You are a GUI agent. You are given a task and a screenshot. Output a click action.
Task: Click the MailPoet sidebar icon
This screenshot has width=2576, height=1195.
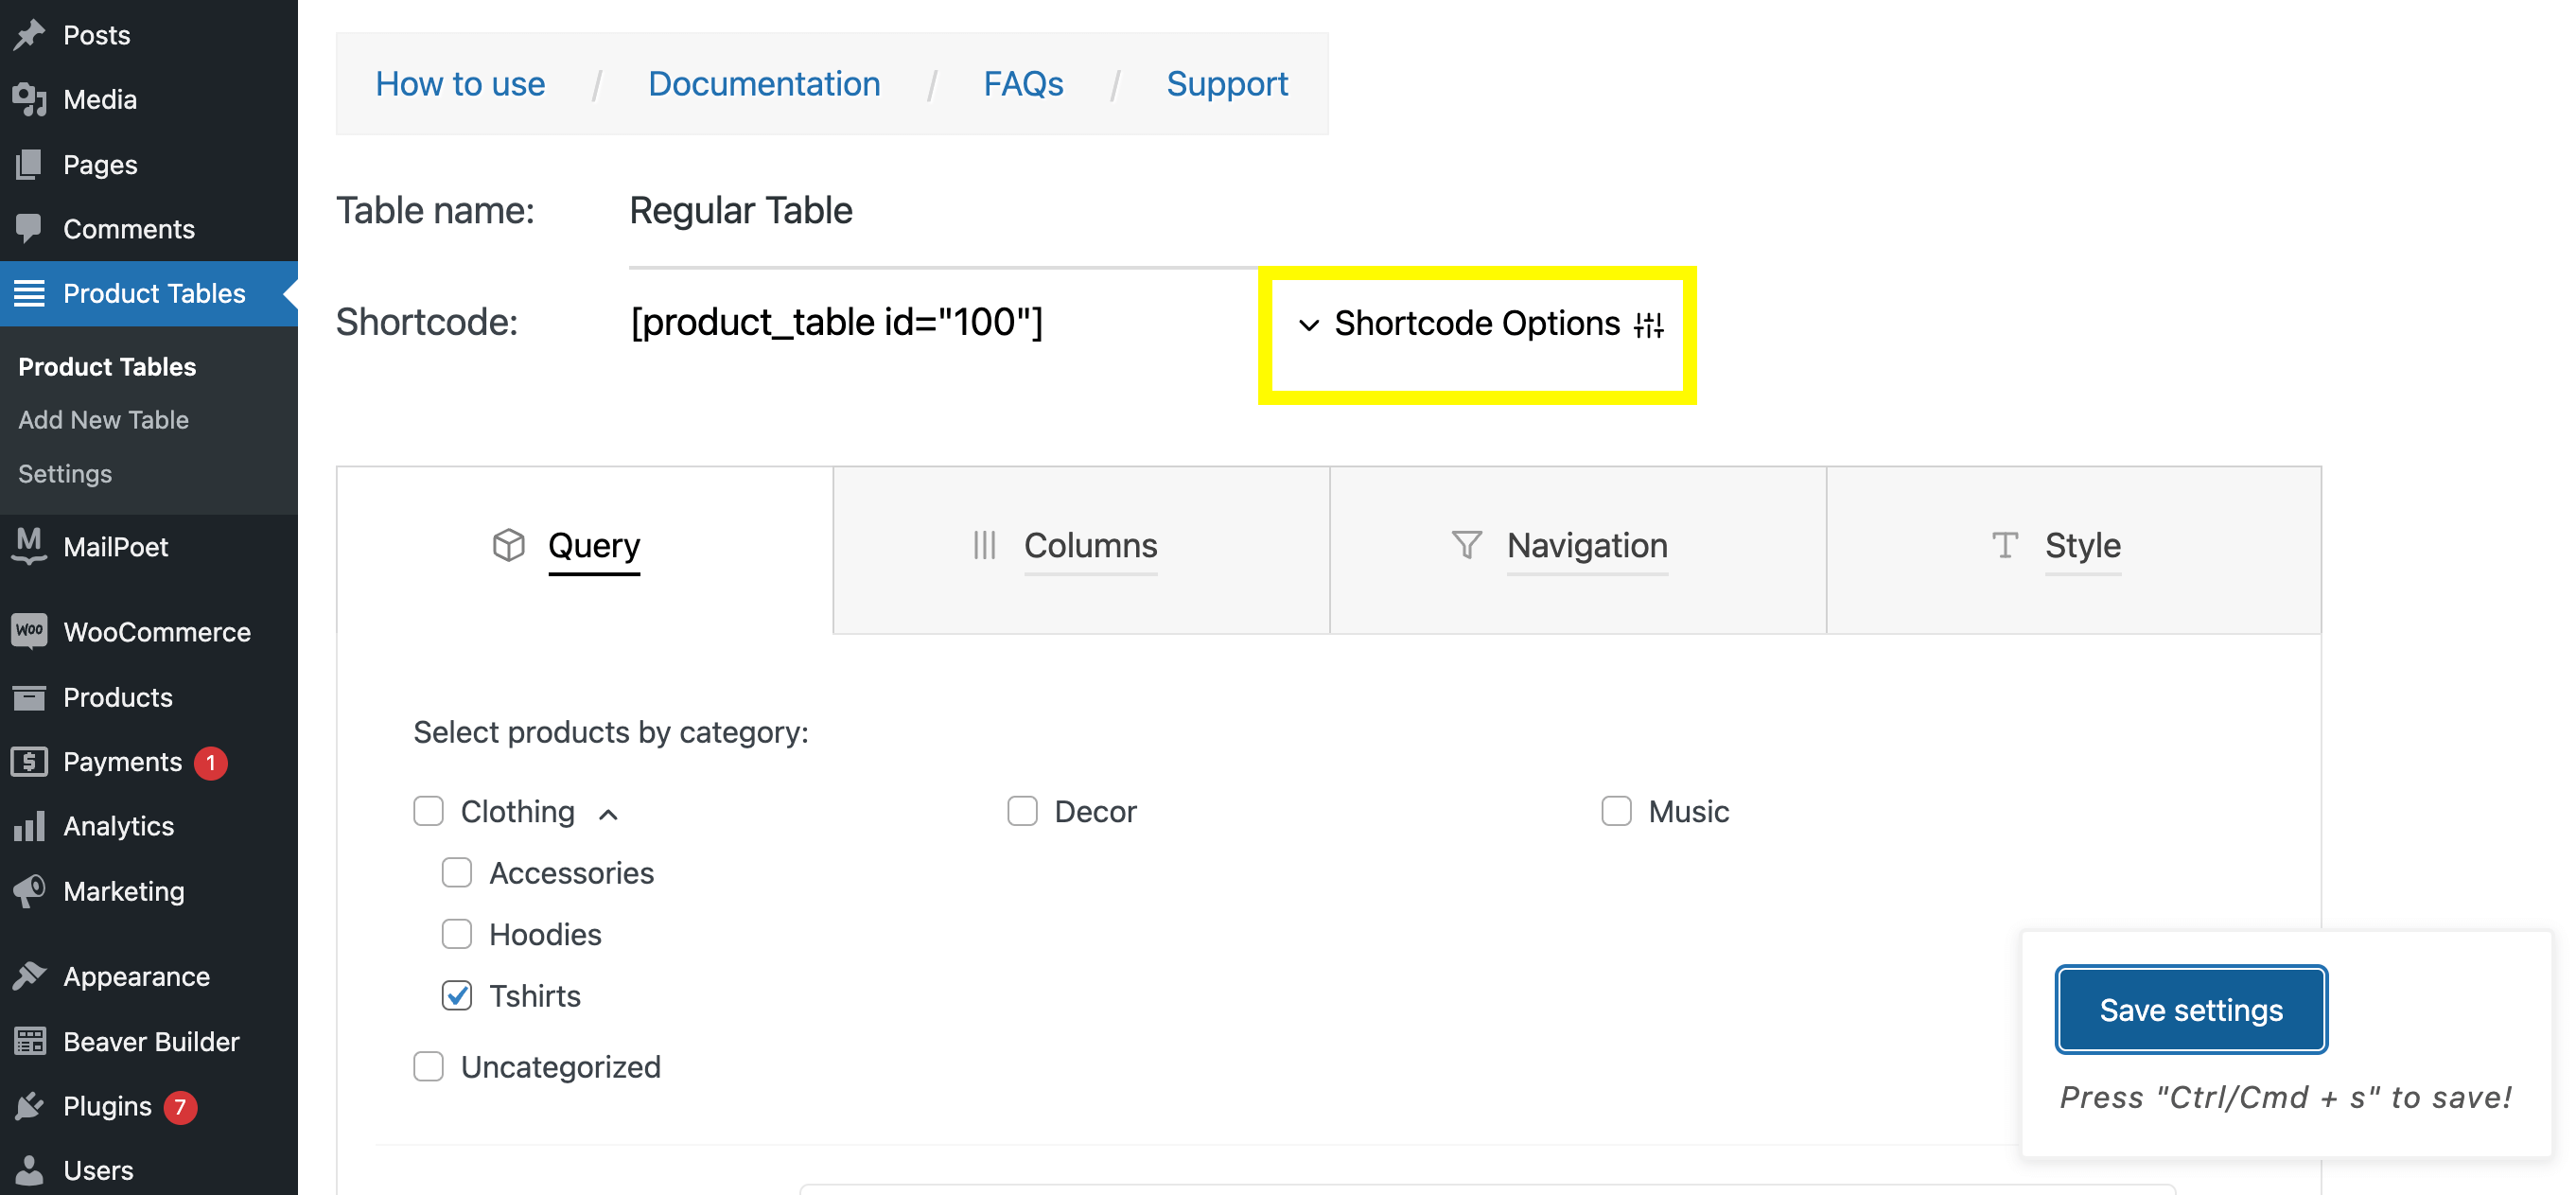[x=30, y=546]
